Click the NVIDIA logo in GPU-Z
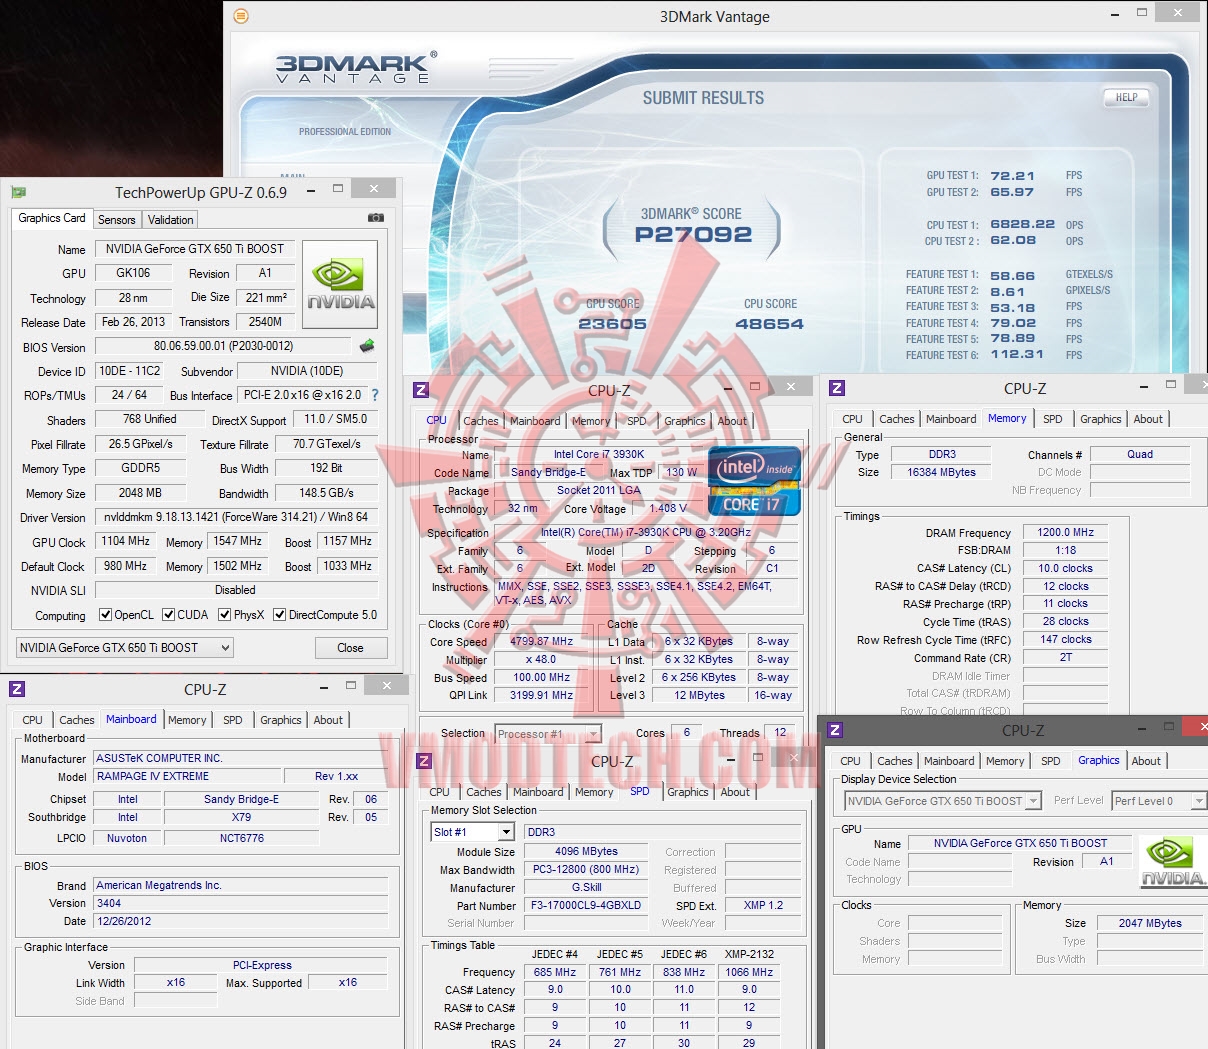This screenshot has height=1049, width=1208. [x=340, y=285]
